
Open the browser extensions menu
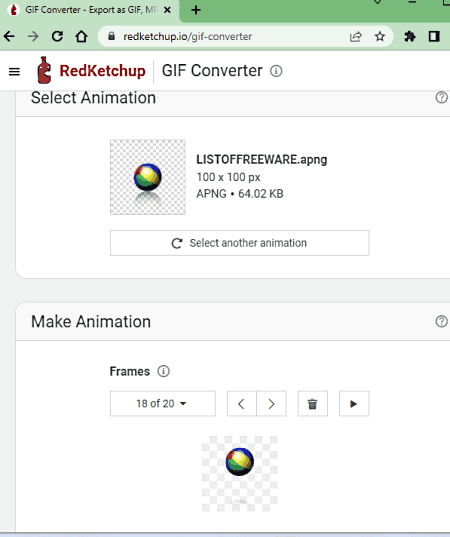tap(410, 36)
